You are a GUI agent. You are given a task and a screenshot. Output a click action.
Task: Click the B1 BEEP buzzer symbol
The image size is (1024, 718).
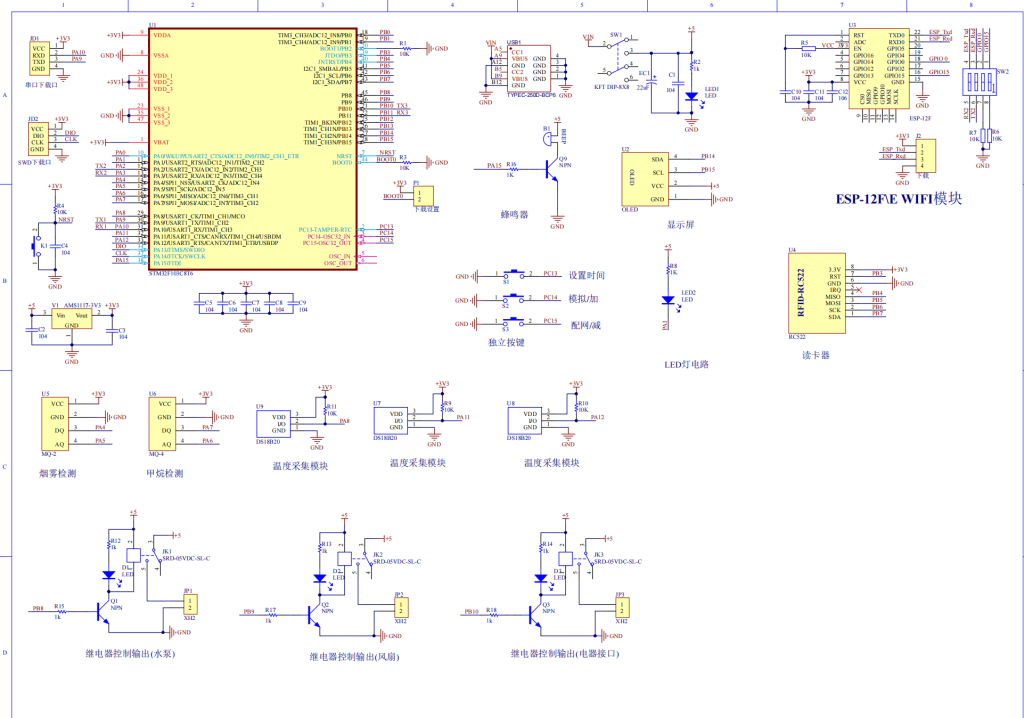pyautogui.click(x=547, y=141)
